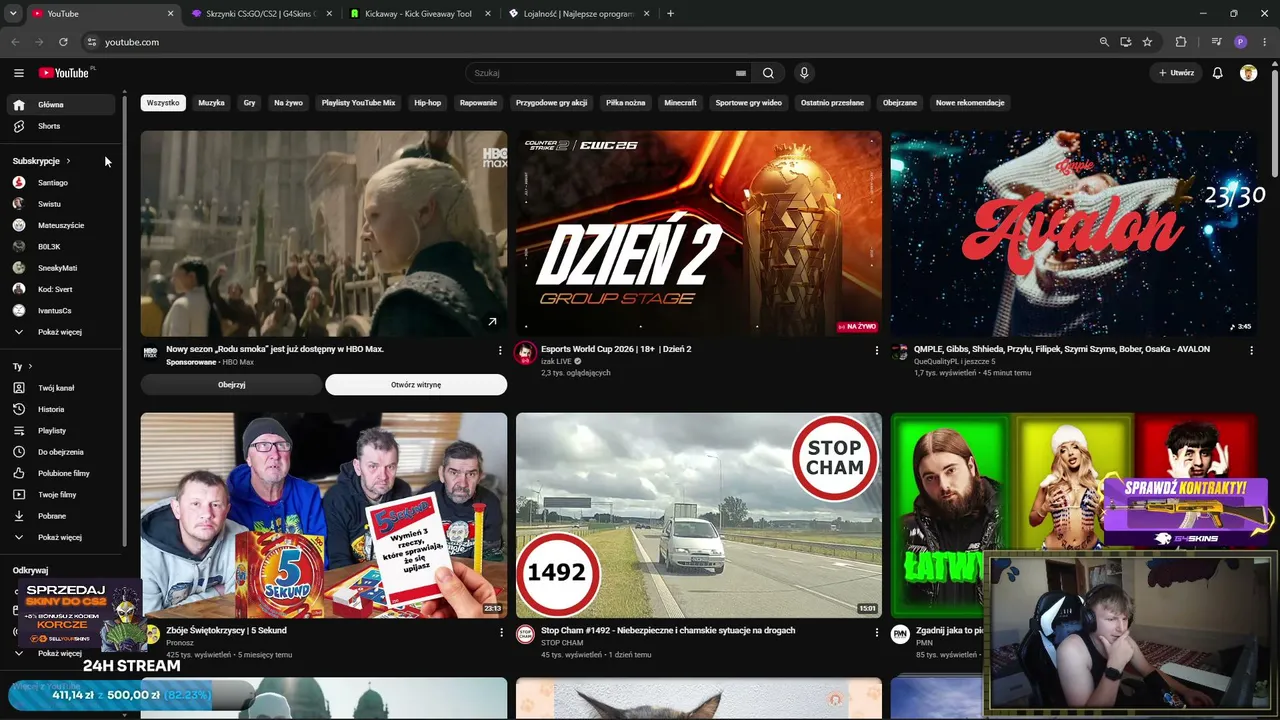Viewport: 1280px width, 720px height.
Task: Select the Muzyka filter chip
Action: click(211, 103)
